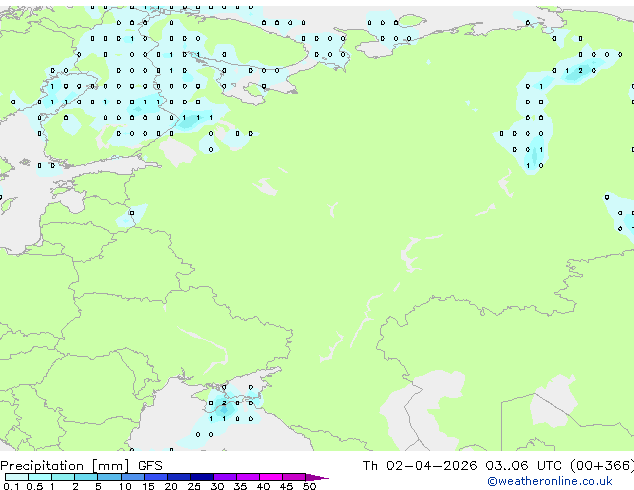Click the '(00+366)' forecast offset text

pyautogui.click(x=602, y=466)
